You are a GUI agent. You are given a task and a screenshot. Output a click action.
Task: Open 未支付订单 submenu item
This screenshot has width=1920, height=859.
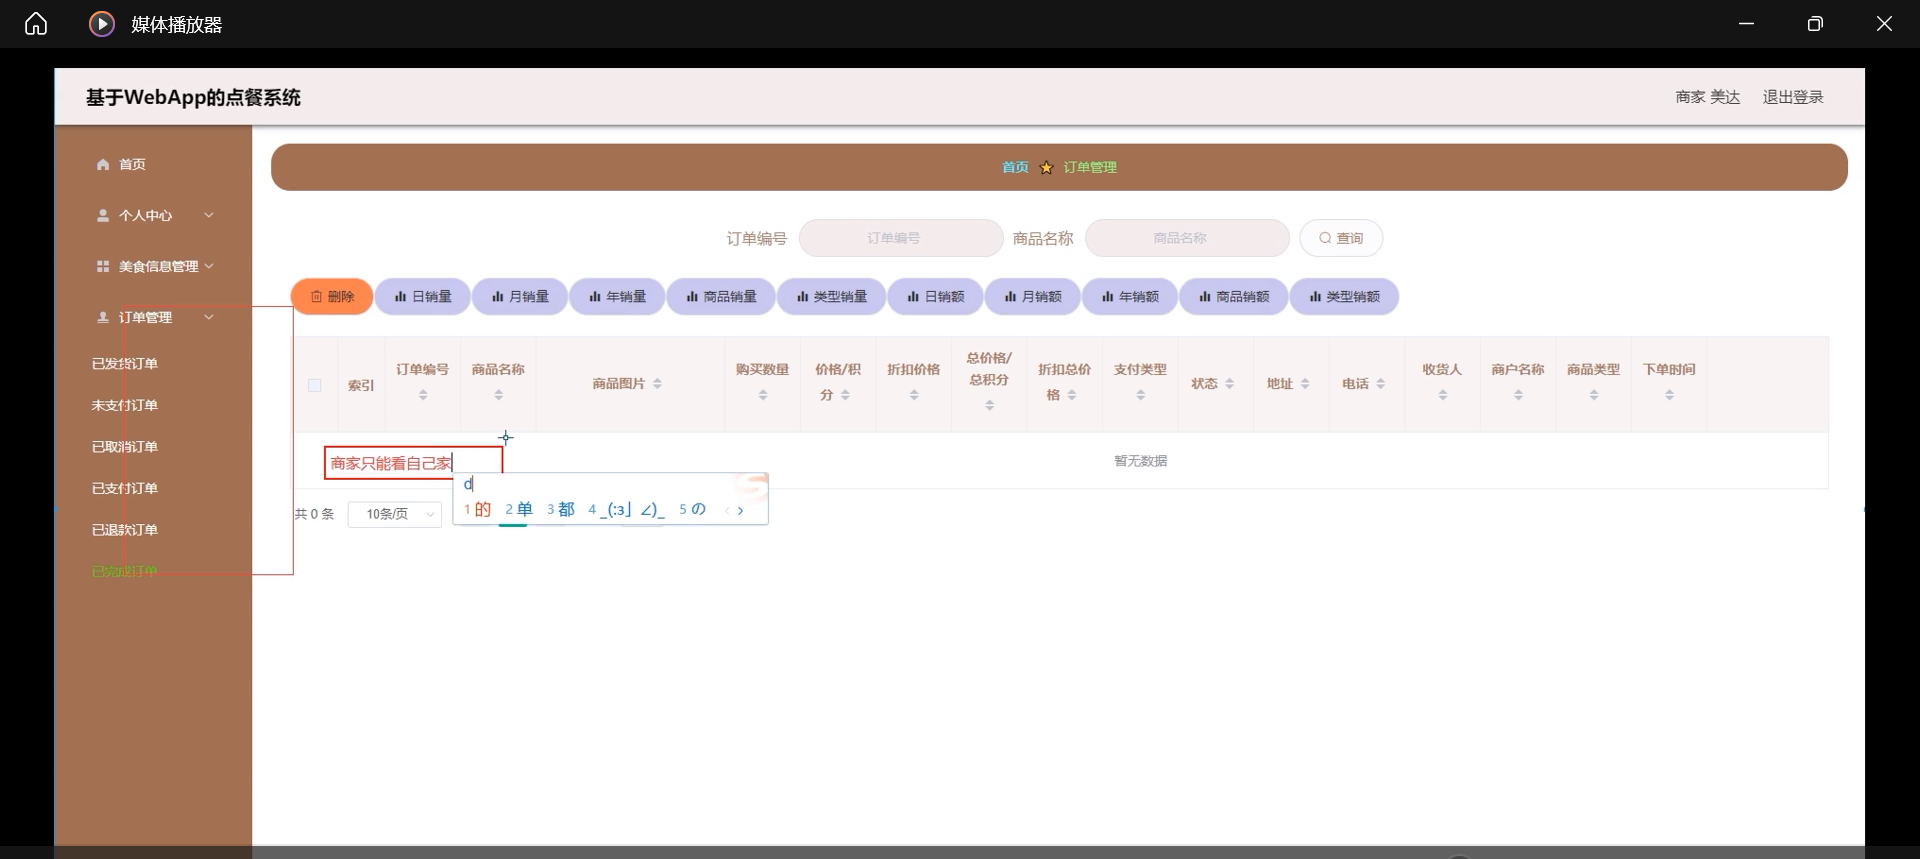point(124,405)
